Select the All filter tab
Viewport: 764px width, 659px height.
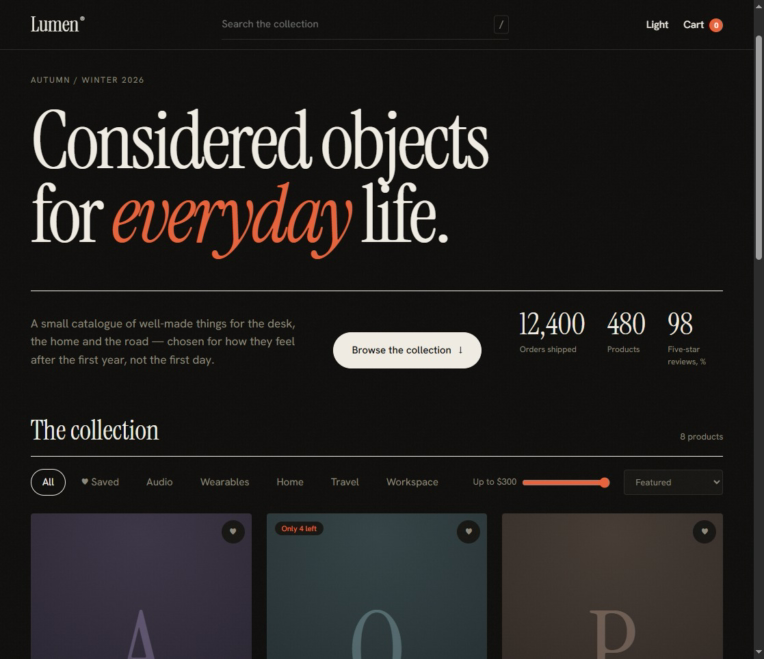(48, 482)
